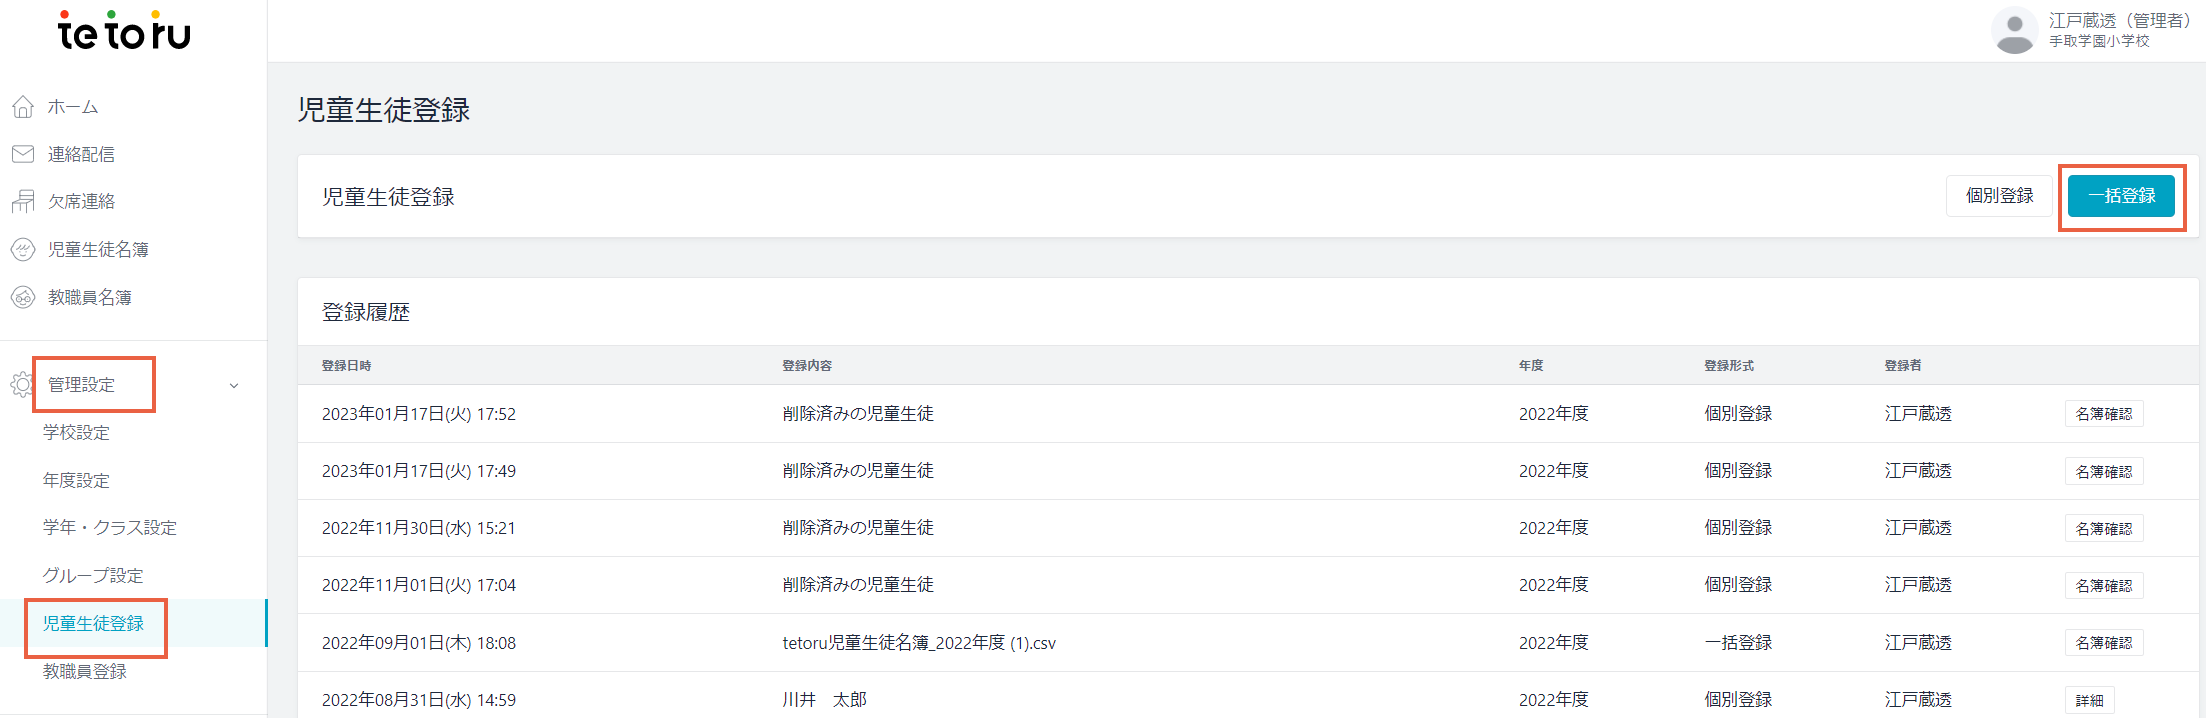2206x718 pixels.
Task: Open 学年・クラス設定 submenu item
Action: click(110, 527)
